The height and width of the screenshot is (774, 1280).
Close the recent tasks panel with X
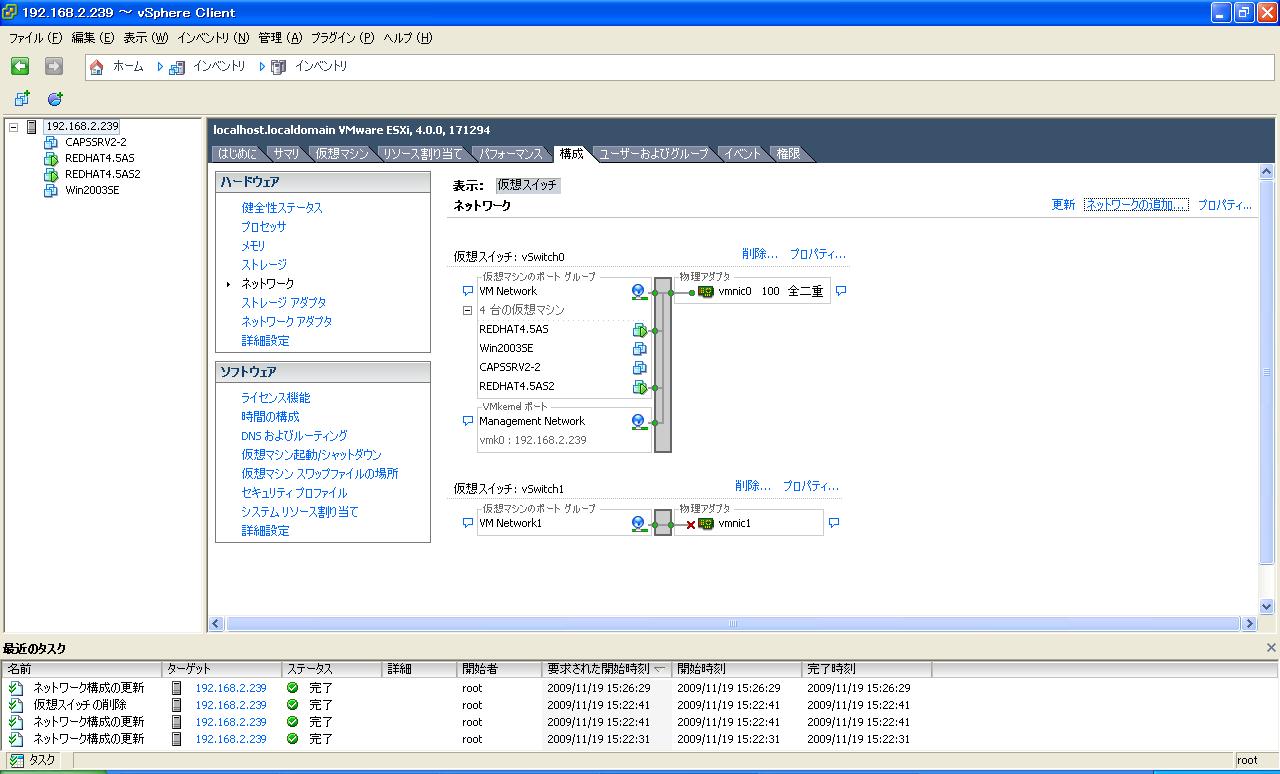(x=1271, y=648)
